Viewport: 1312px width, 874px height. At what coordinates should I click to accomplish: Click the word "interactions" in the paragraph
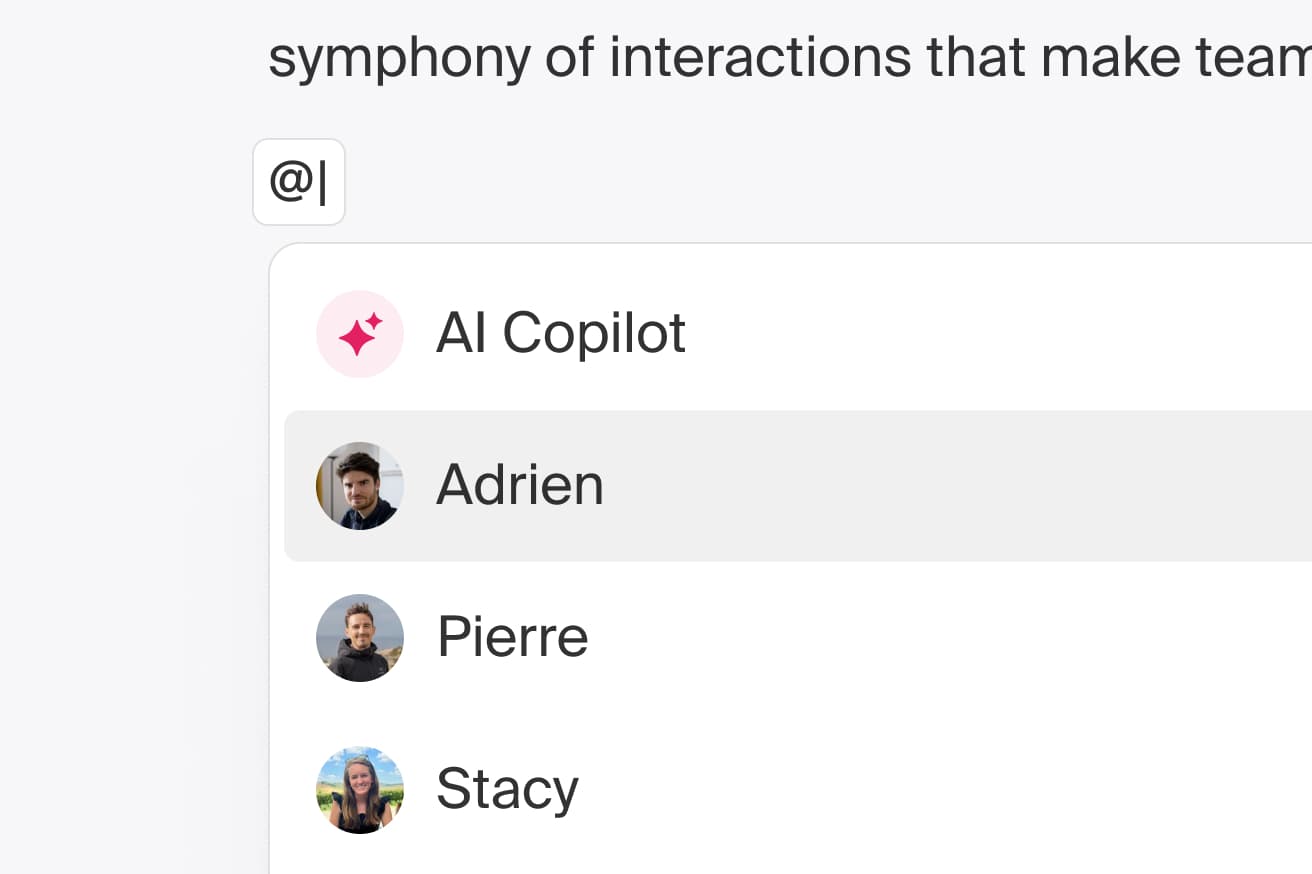[760, 58]
